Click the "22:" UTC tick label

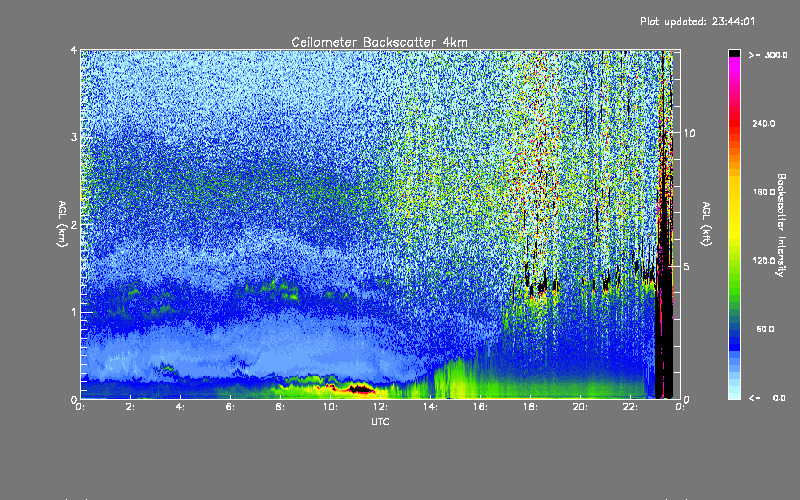[x=631, y=407]
